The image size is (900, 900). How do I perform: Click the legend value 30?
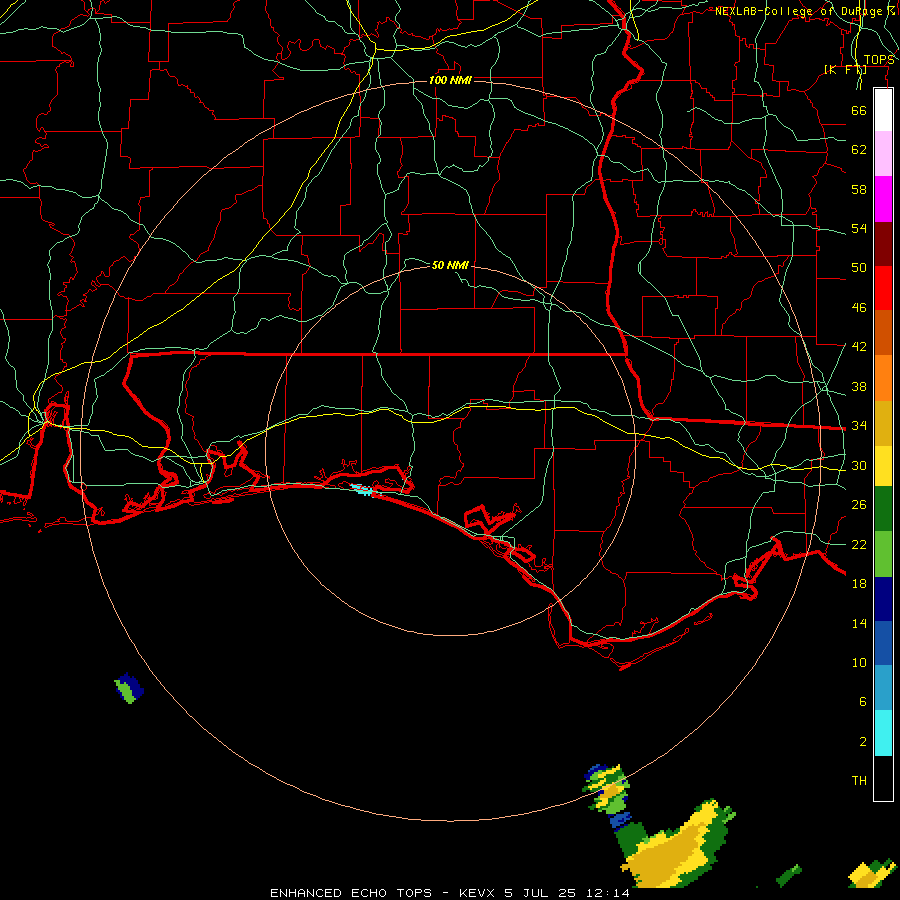(x=859, y=465)
